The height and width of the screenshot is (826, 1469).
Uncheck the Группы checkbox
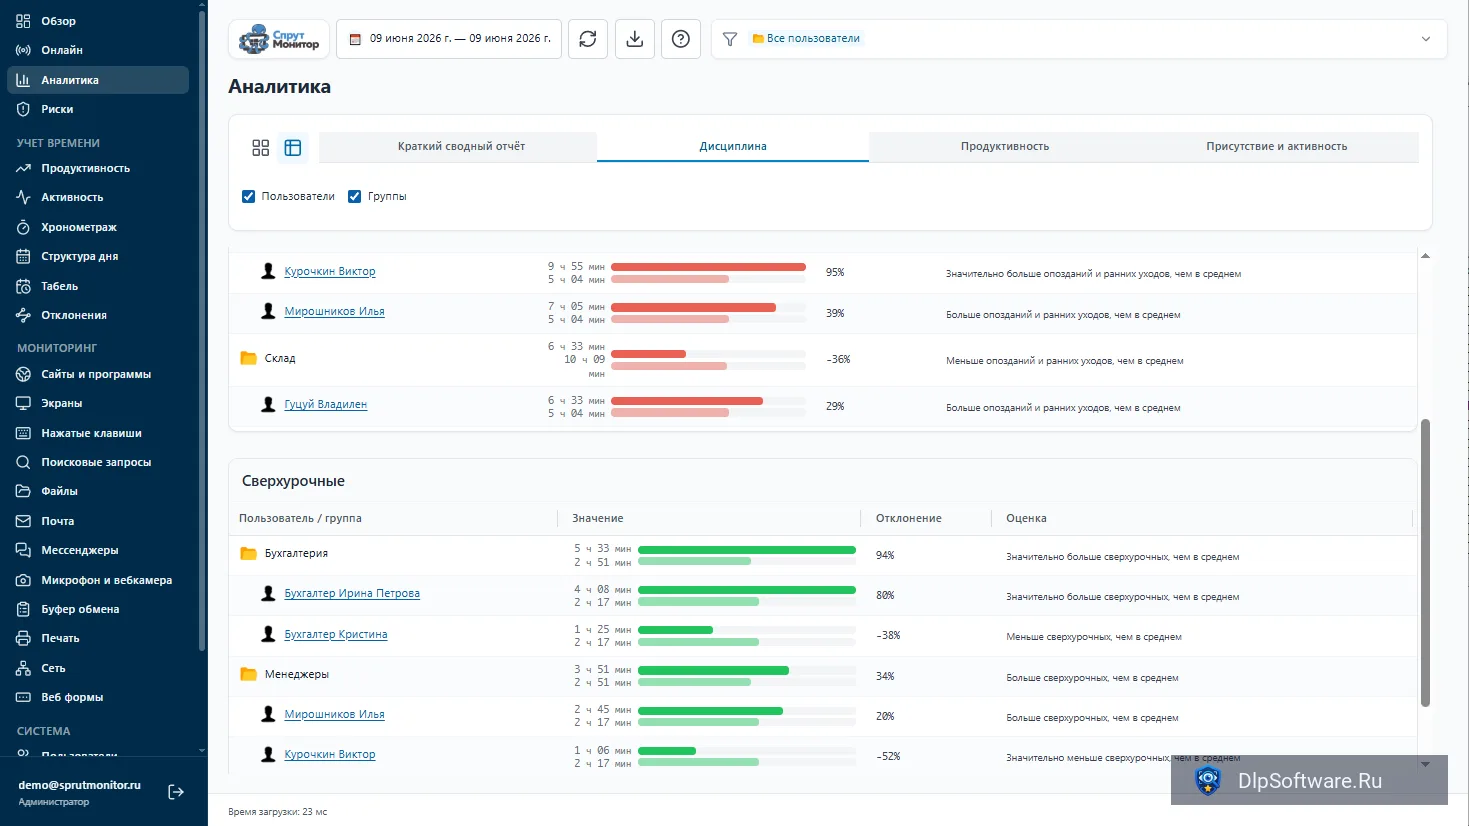354,196
